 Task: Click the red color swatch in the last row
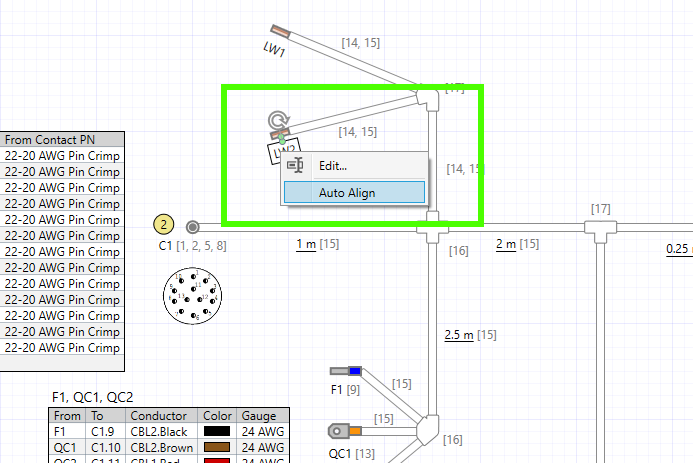coord(217,460)
